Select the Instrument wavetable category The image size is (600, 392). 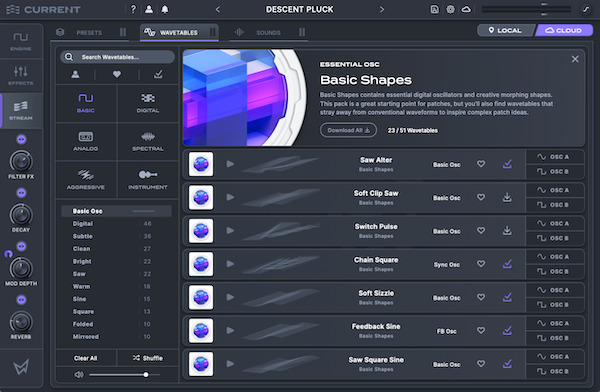click(x=148, y=180)
